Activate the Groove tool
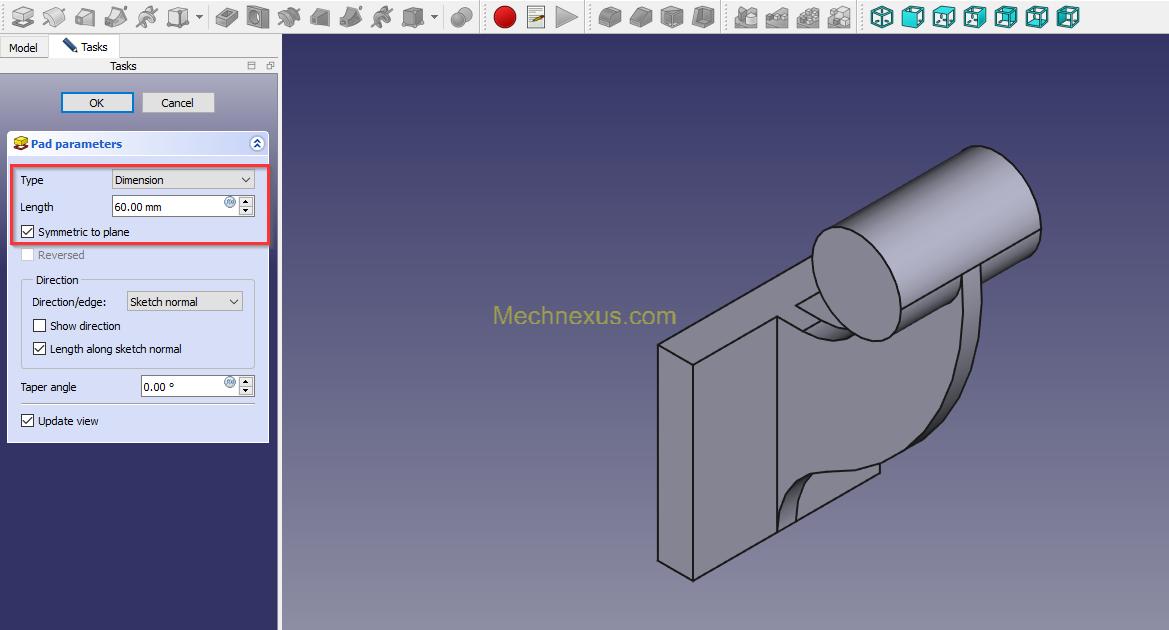 [x=289, y=16]
